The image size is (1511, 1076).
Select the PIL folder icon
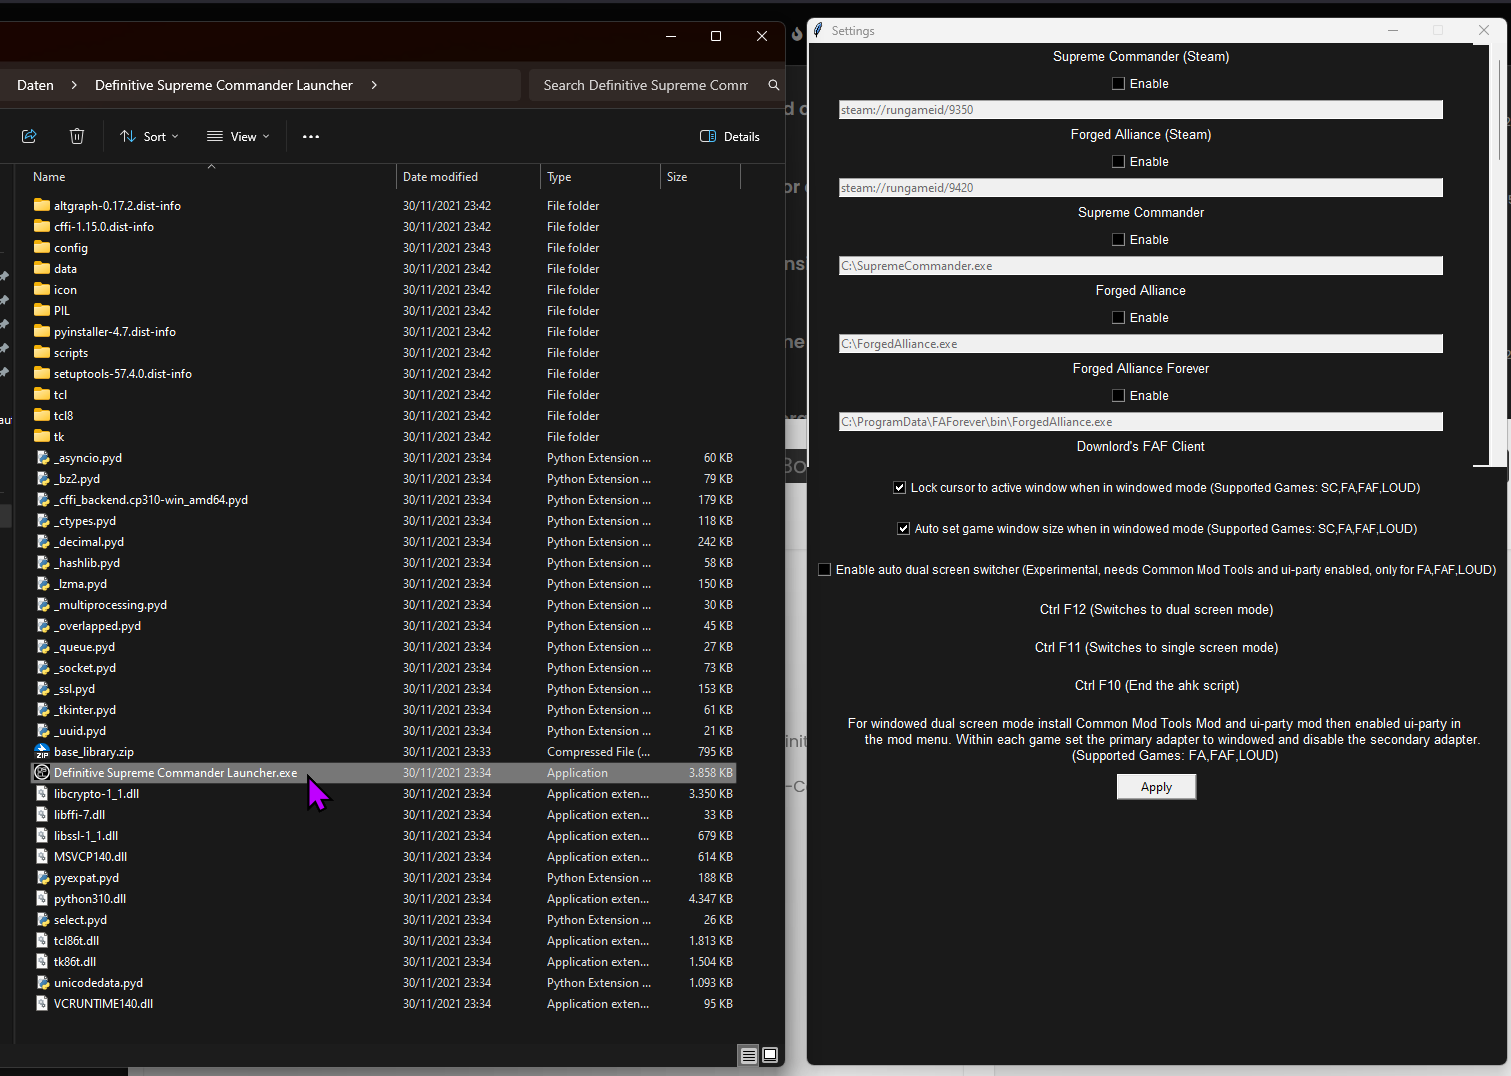click(x=42, y=310)
